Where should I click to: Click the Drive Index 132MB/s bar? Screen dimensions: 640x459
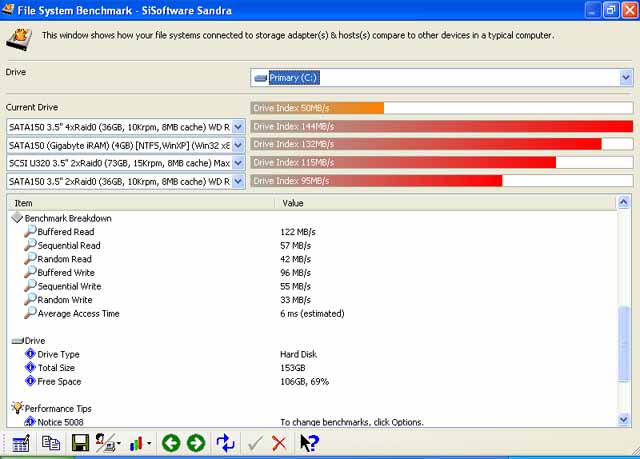click(426, 144)
